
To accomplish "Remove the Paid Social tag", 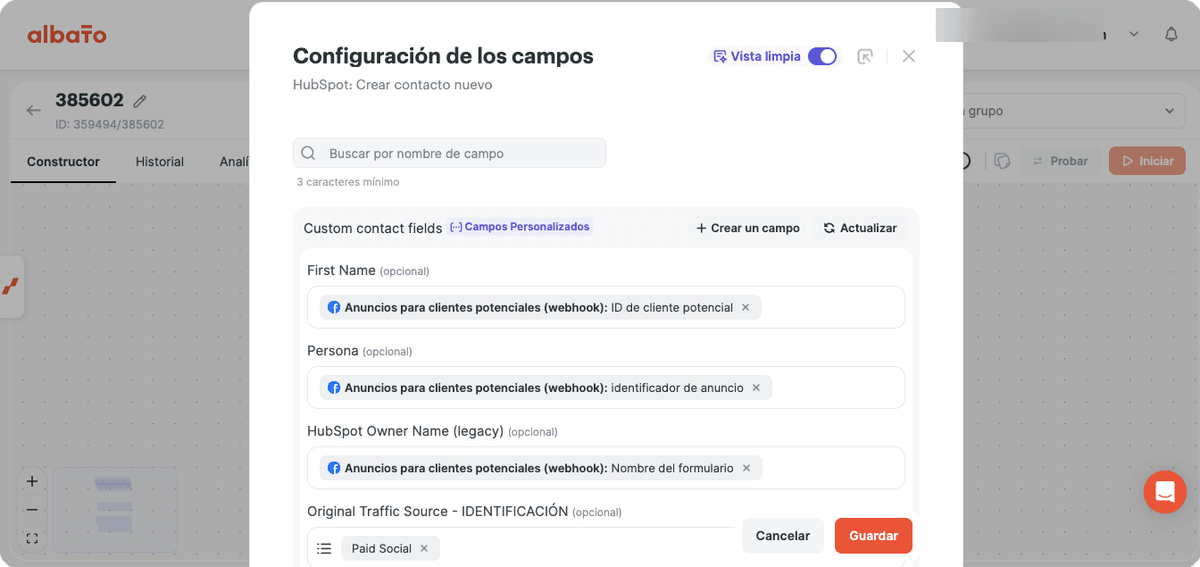I will click(424, 548).
